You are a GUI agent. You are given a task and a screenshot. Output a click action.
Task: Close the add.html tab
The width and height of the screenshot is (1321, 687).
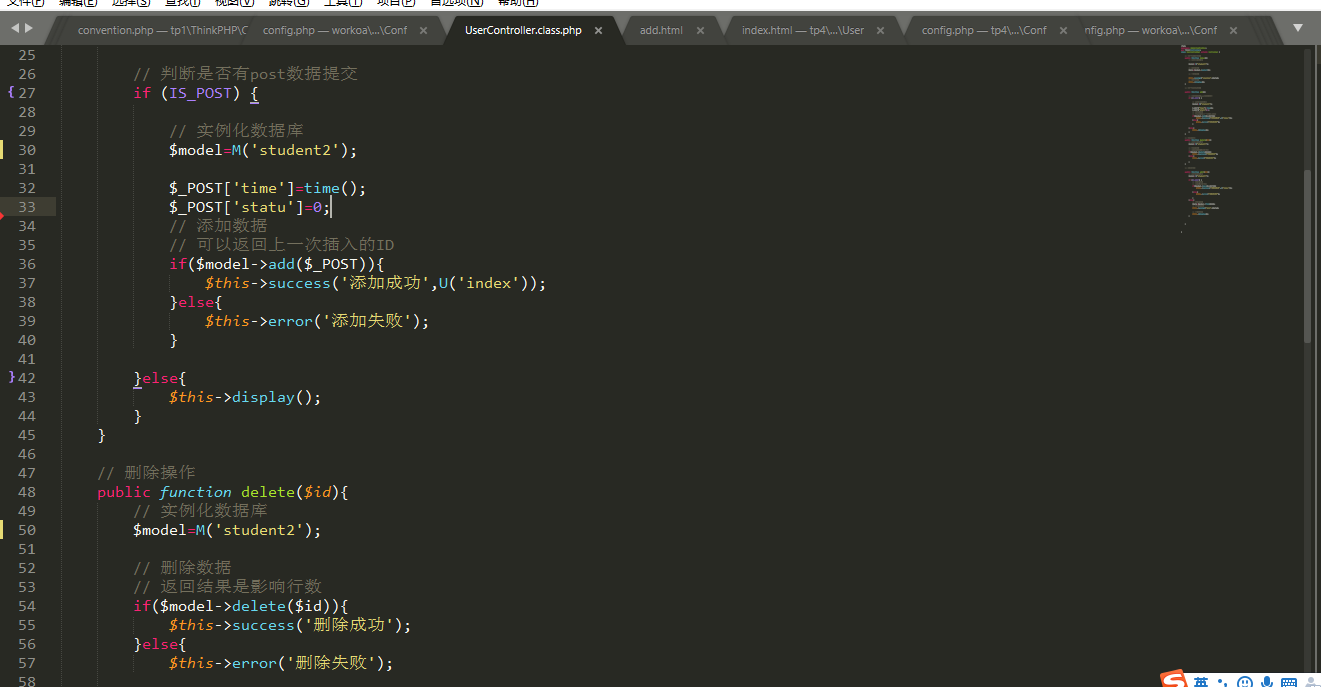coord(700,31)
